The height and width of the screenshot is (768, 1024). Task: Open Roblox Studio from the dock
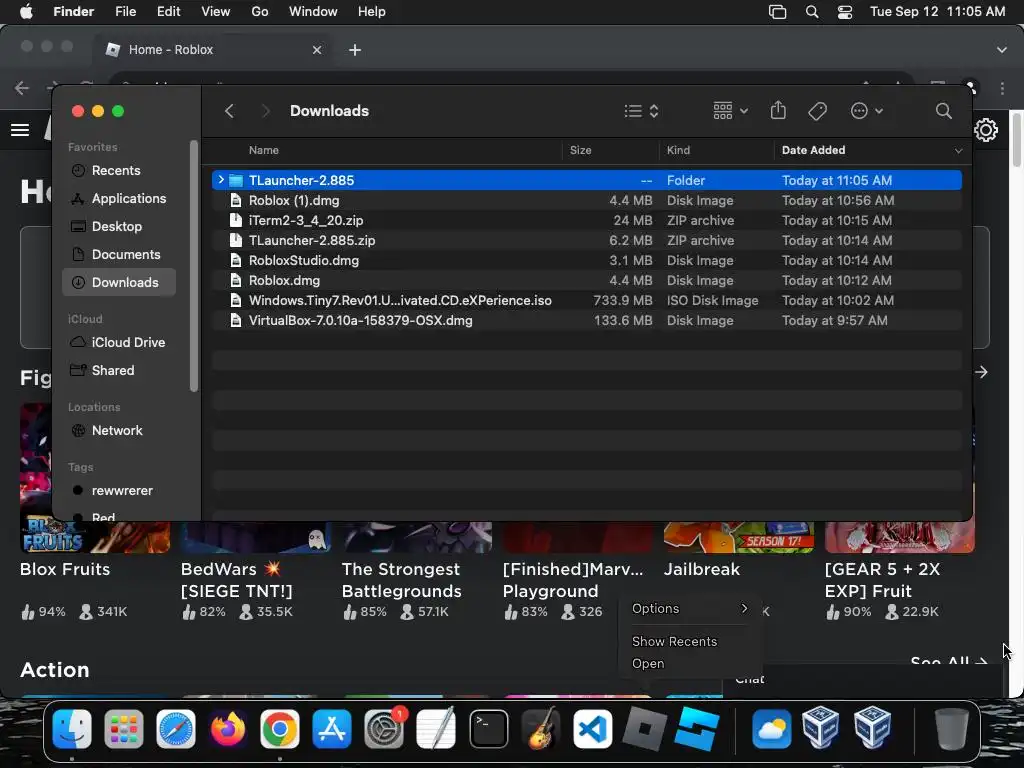[697, 728]
